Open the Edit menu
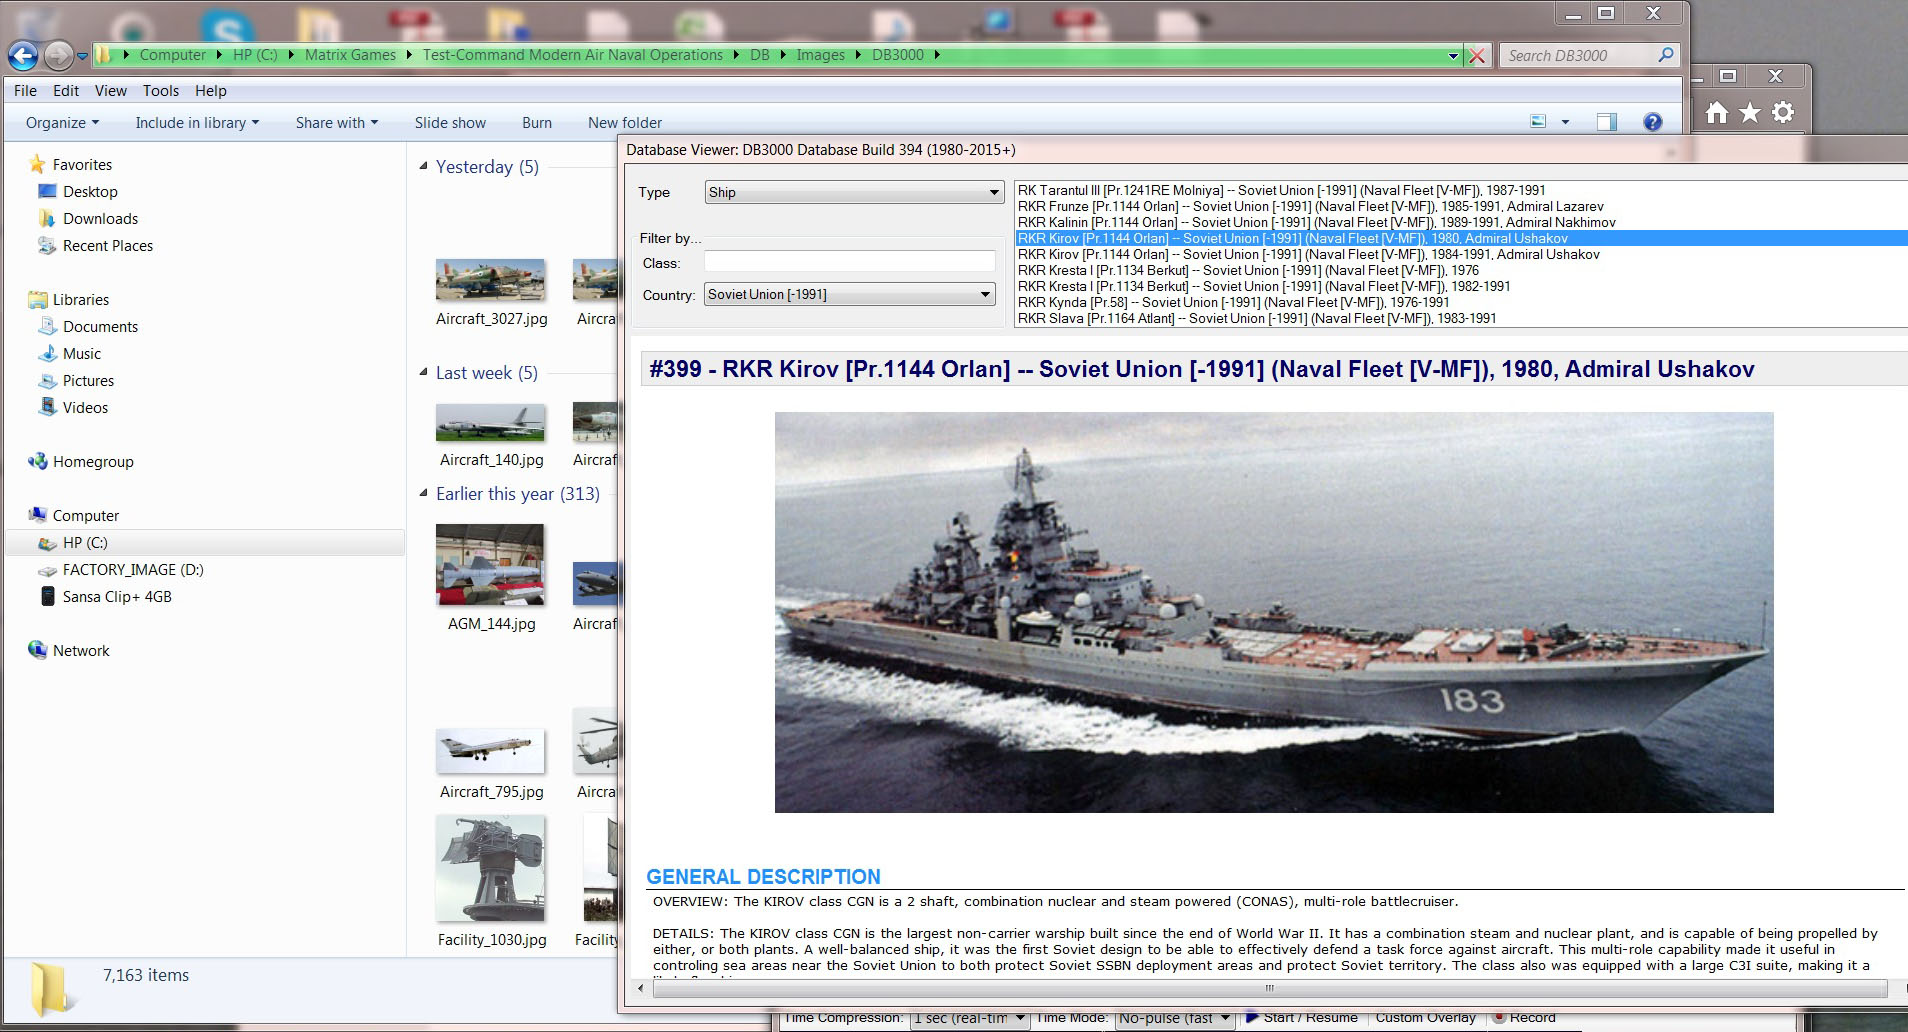The image size is (1908, 1032). pos(66,90)
